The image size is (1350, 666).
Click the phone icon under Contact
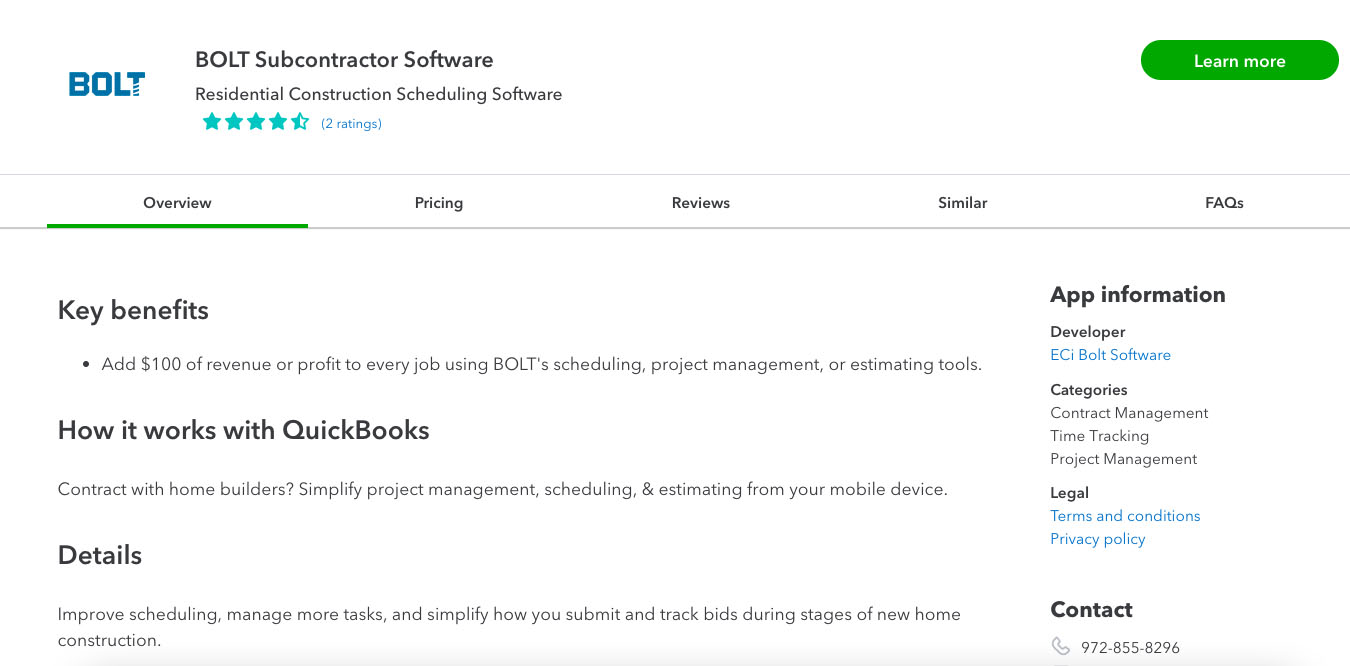1060,647
